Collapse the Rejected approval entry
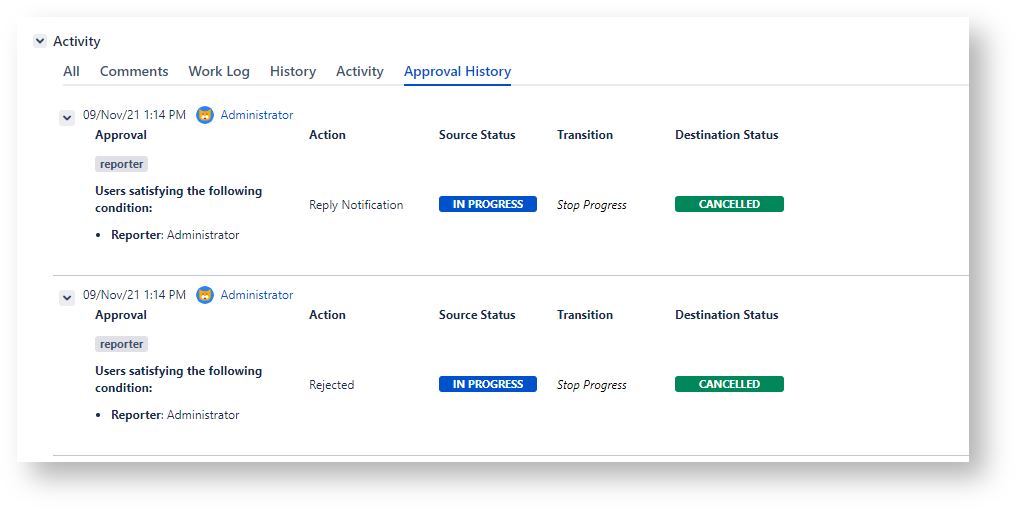This screenshot has width=1017, height=510. (67, 297)
